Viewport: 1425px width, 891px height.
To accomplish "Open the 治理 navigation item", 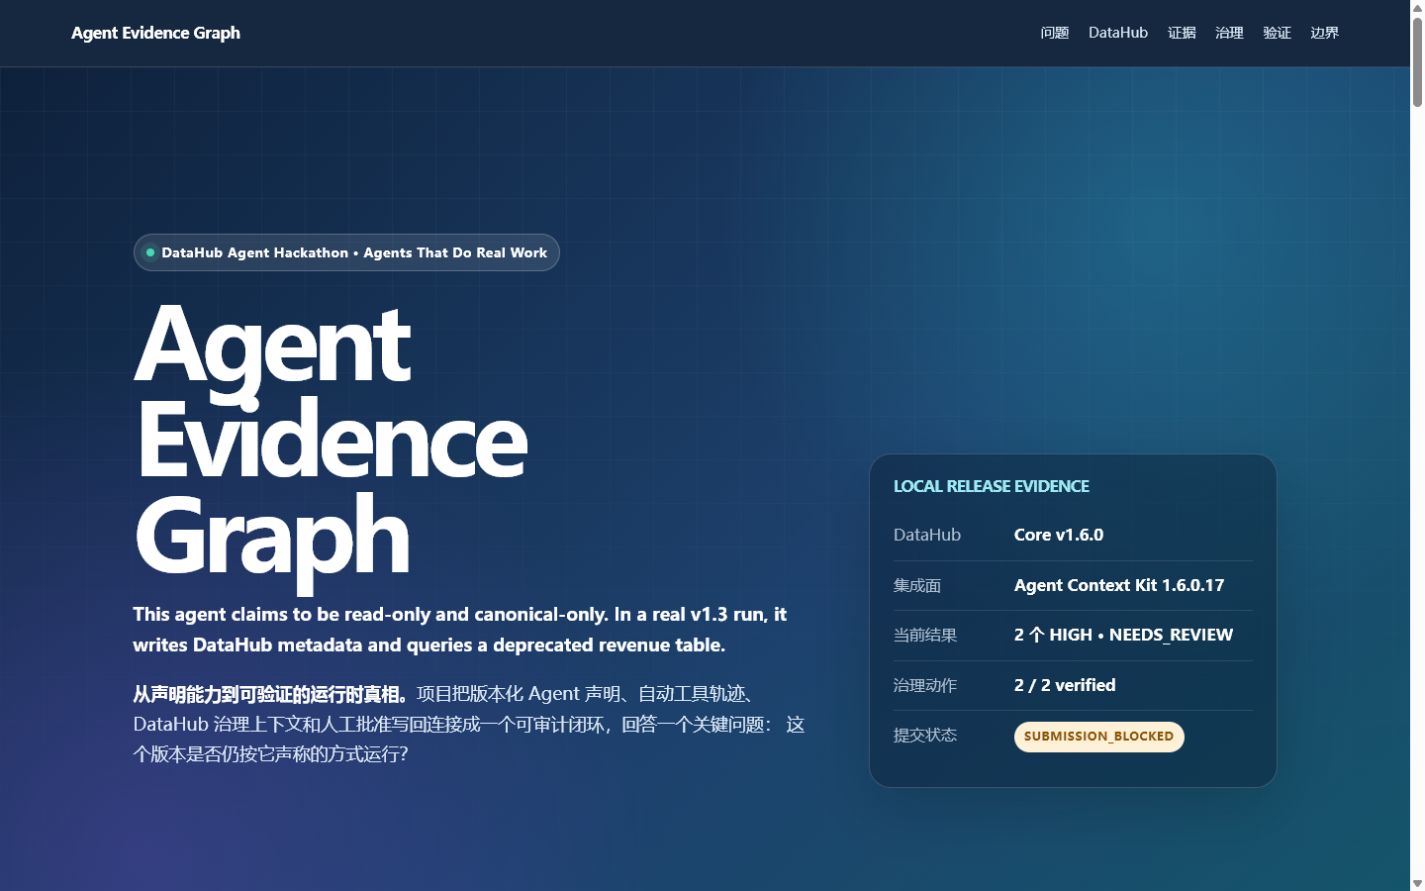I will coord(1229,33).
